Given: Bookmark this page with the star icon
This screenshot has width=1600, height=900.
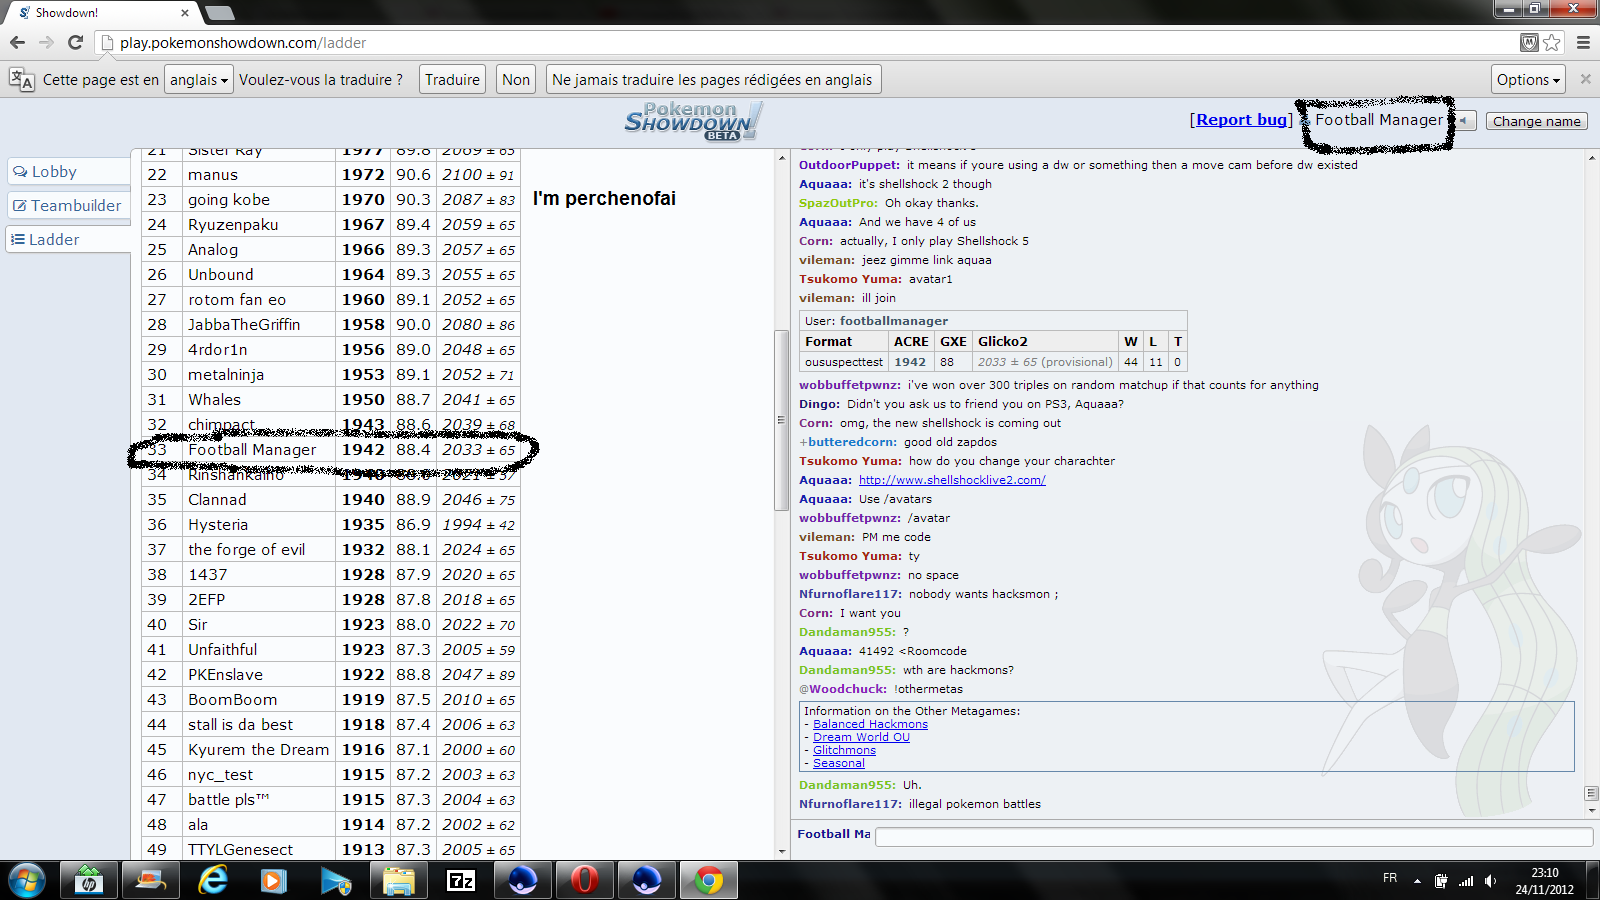Looking at the screenshot, I should pyautogui.click(x=1552, y=42).
